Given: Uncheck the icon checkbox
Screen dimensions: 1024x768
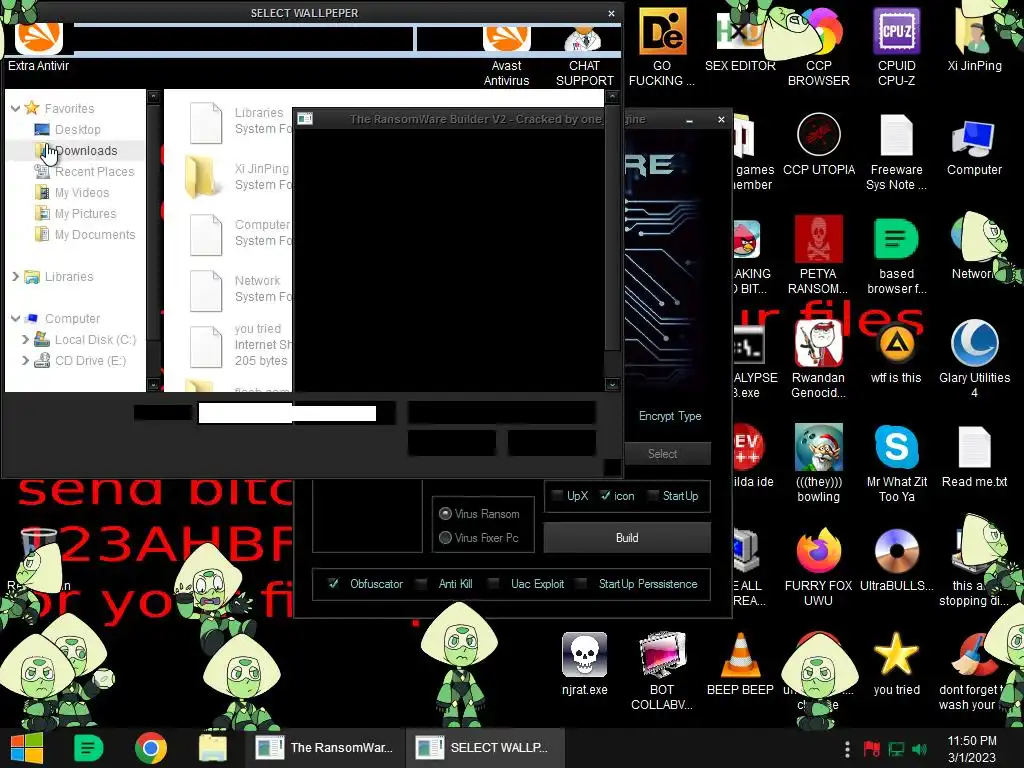Looking at the screenshot, I should [605, 496].
